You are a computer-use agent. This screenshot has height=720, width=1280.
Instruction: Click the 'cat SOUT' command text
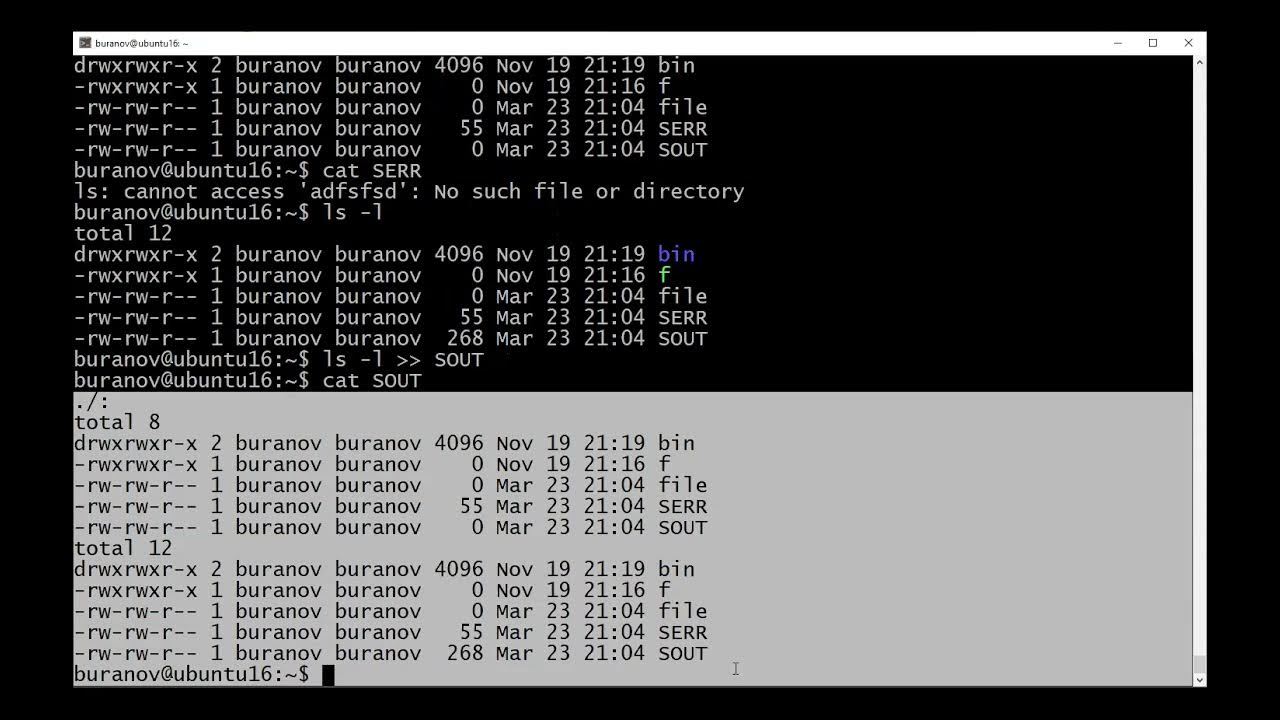click(x=371, y=381)
